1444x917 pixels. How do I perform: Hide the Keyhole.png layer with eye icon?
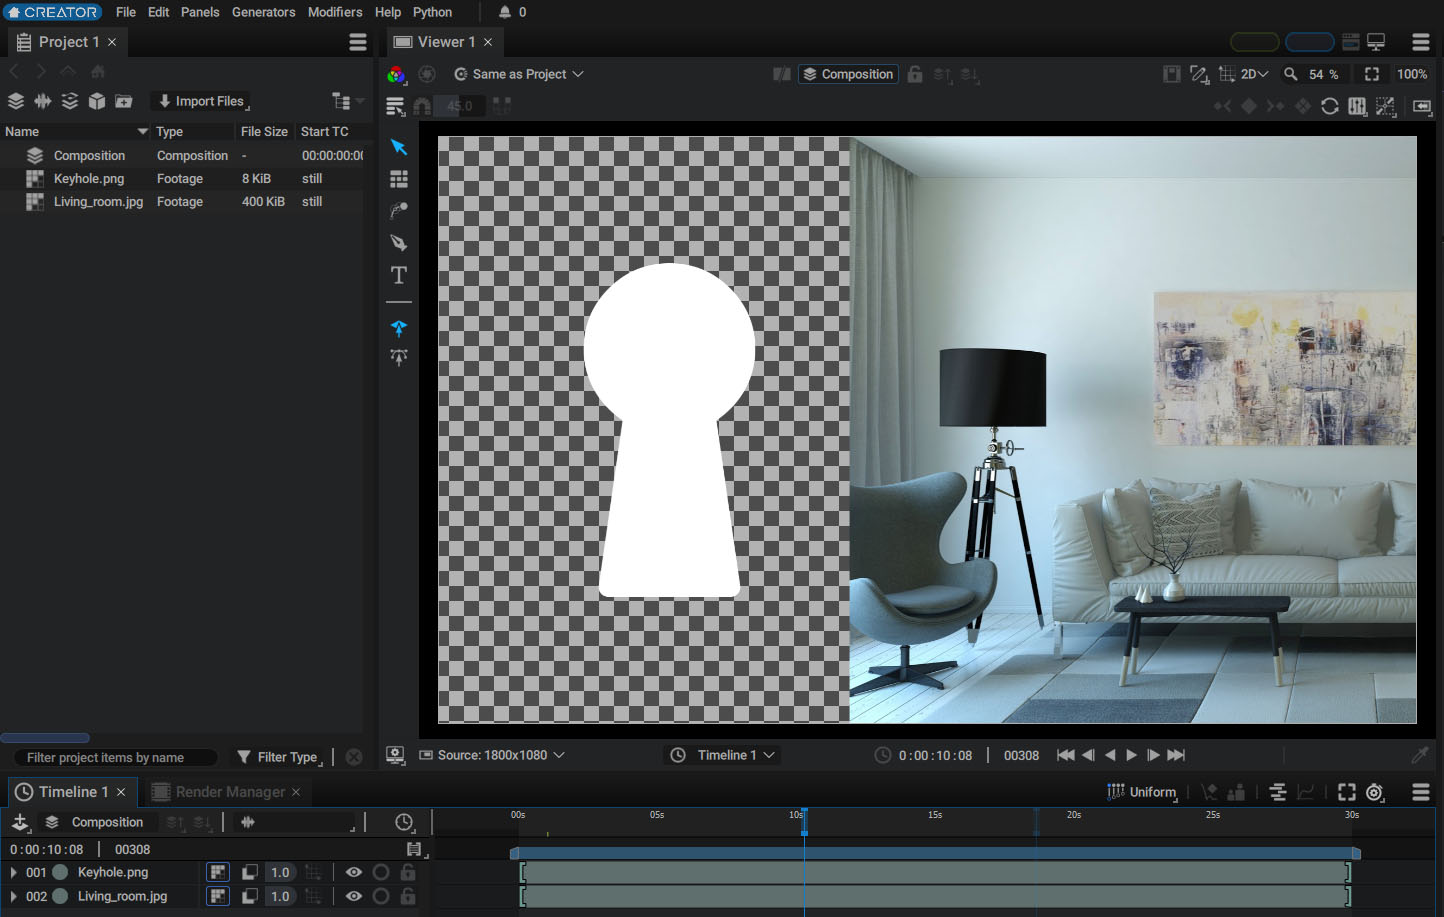pos(354,872)
